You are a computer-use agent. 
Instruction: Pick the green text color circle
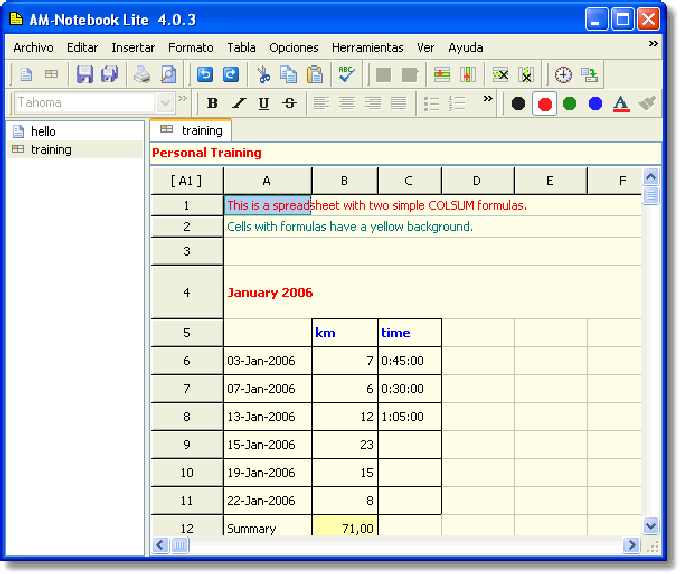coord(569,104)
